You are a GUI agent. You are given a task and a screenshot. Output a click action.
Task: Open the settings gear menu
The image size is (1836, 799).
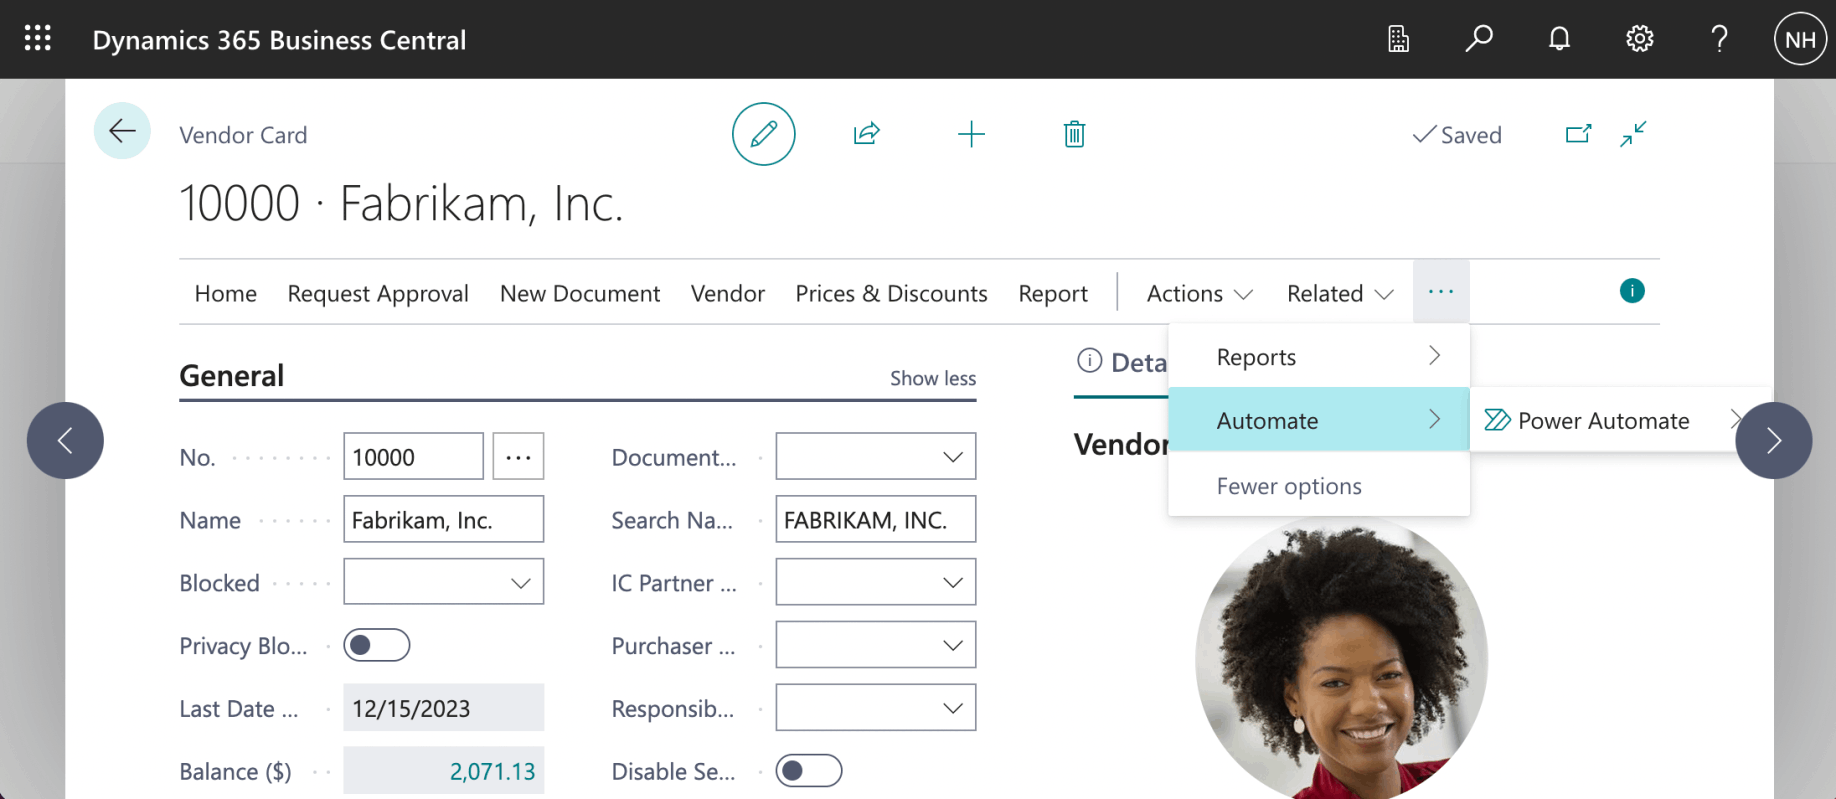1639,39
